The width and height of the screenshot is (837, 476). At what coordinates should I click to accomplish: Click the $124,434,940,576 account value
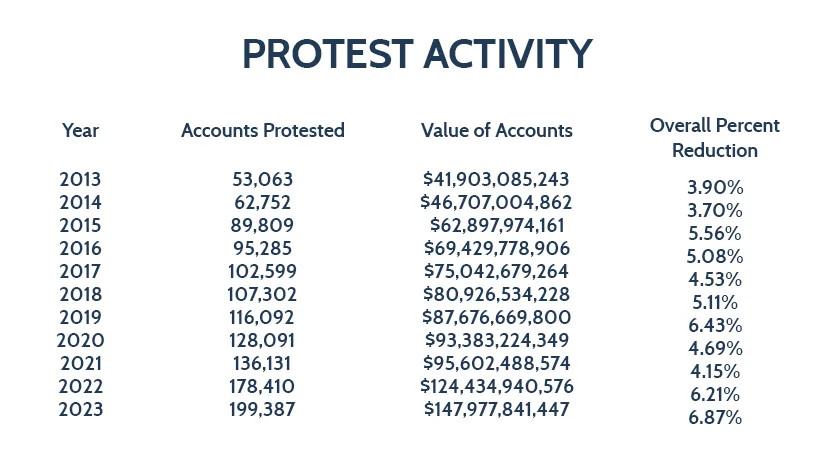point(497,386)
